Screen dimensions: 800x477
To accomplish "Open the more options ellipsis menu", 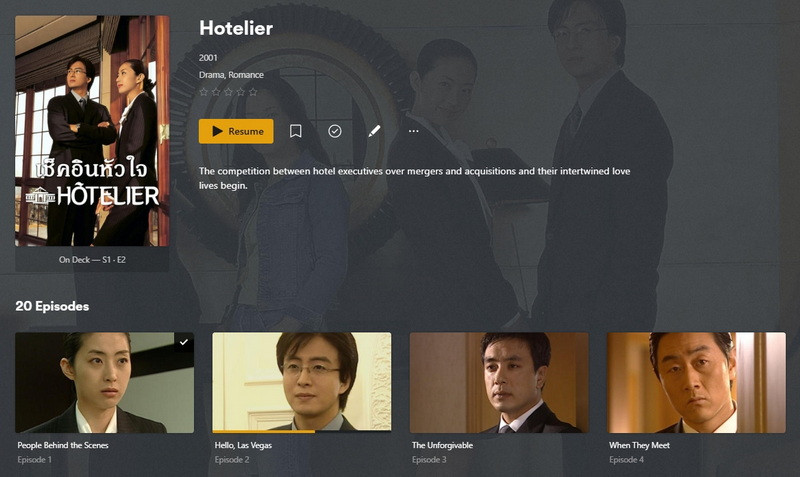I will click(413, 131).
